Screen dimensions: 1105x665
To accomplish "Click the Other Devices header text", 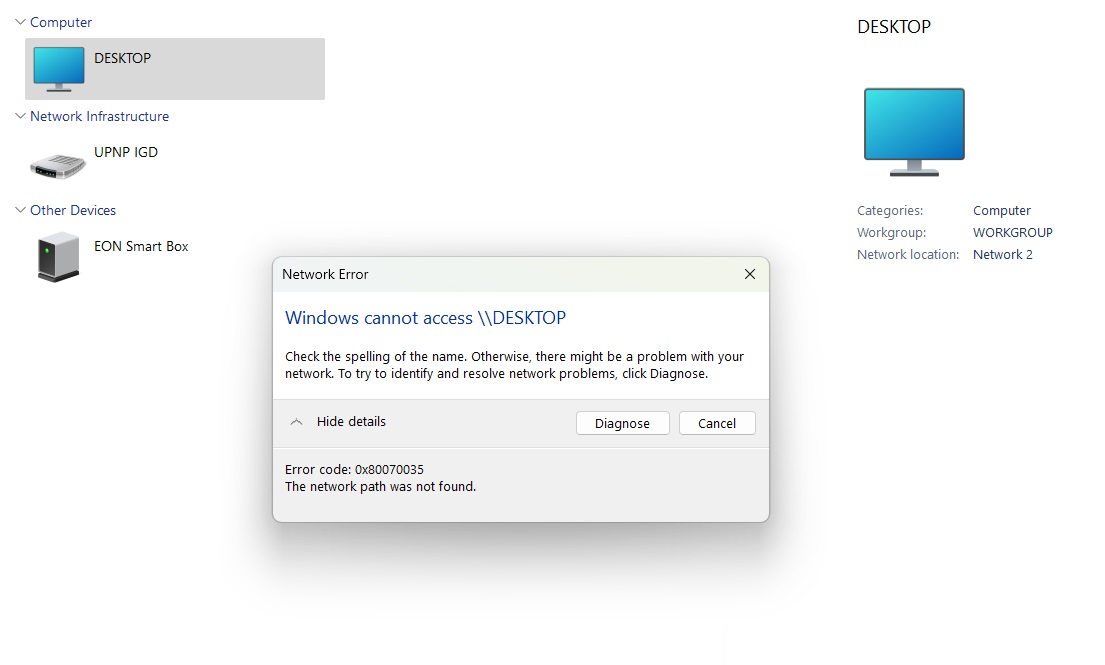I will [73, 210].
